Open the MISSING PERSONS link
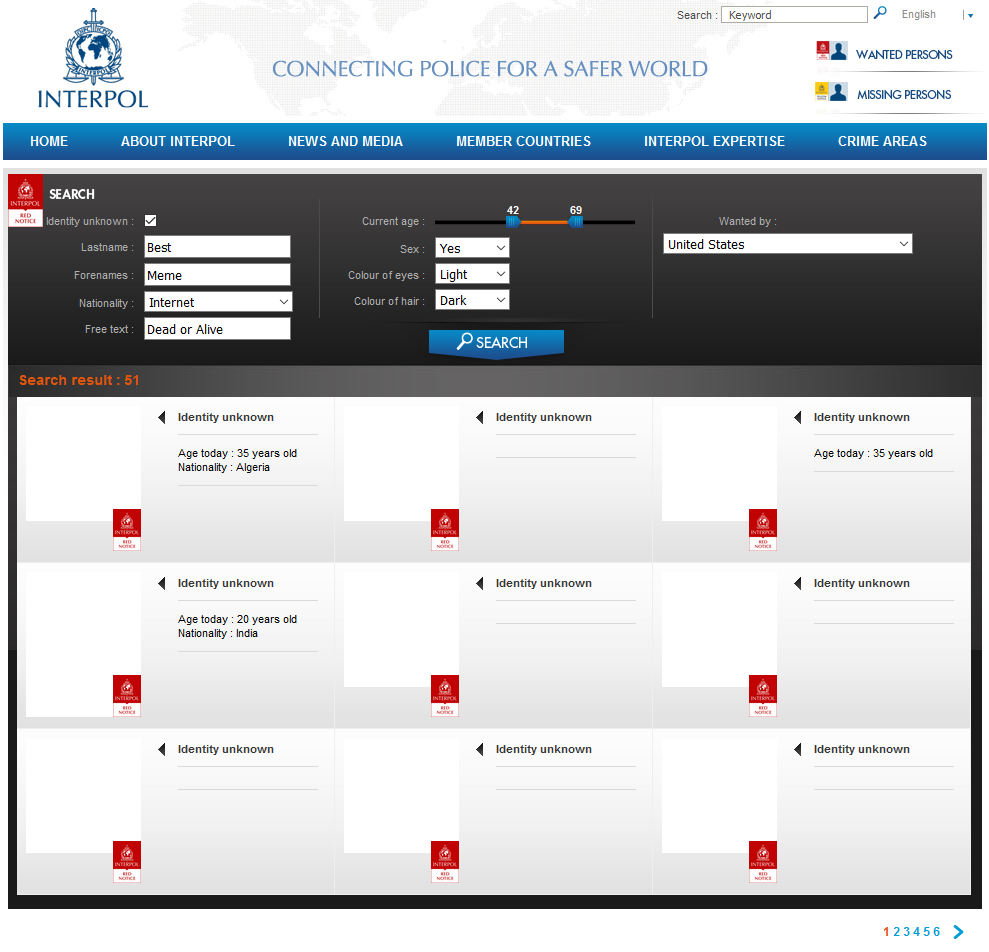989x952 pixels. click(904, 95)
